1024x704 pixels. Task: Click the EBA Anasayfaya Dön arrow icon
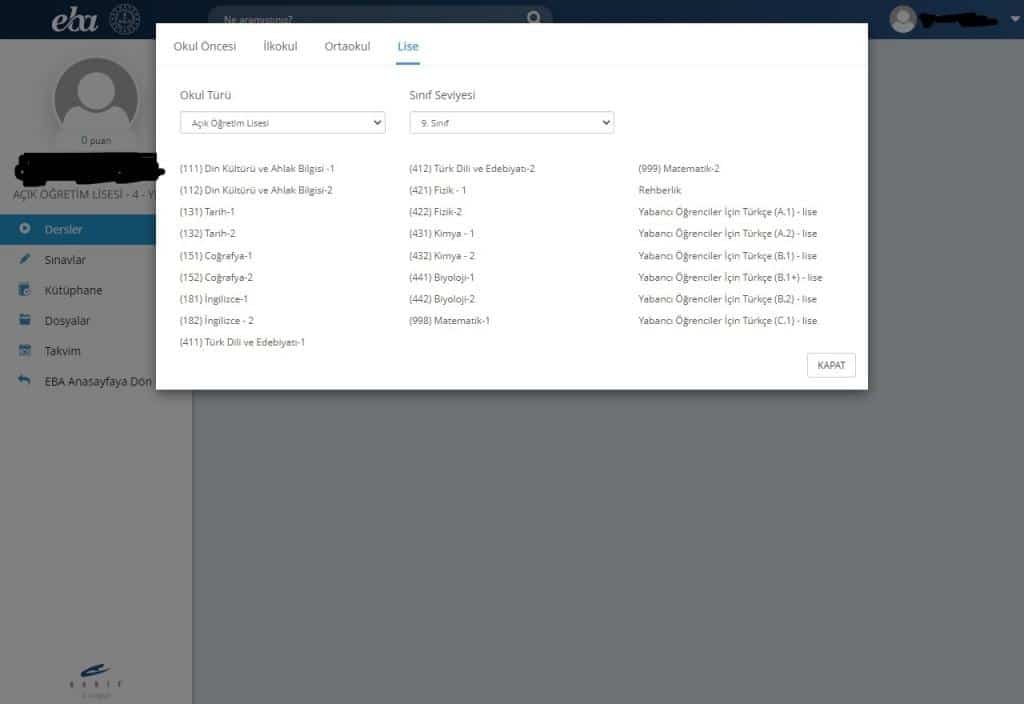tap(25, 381)
